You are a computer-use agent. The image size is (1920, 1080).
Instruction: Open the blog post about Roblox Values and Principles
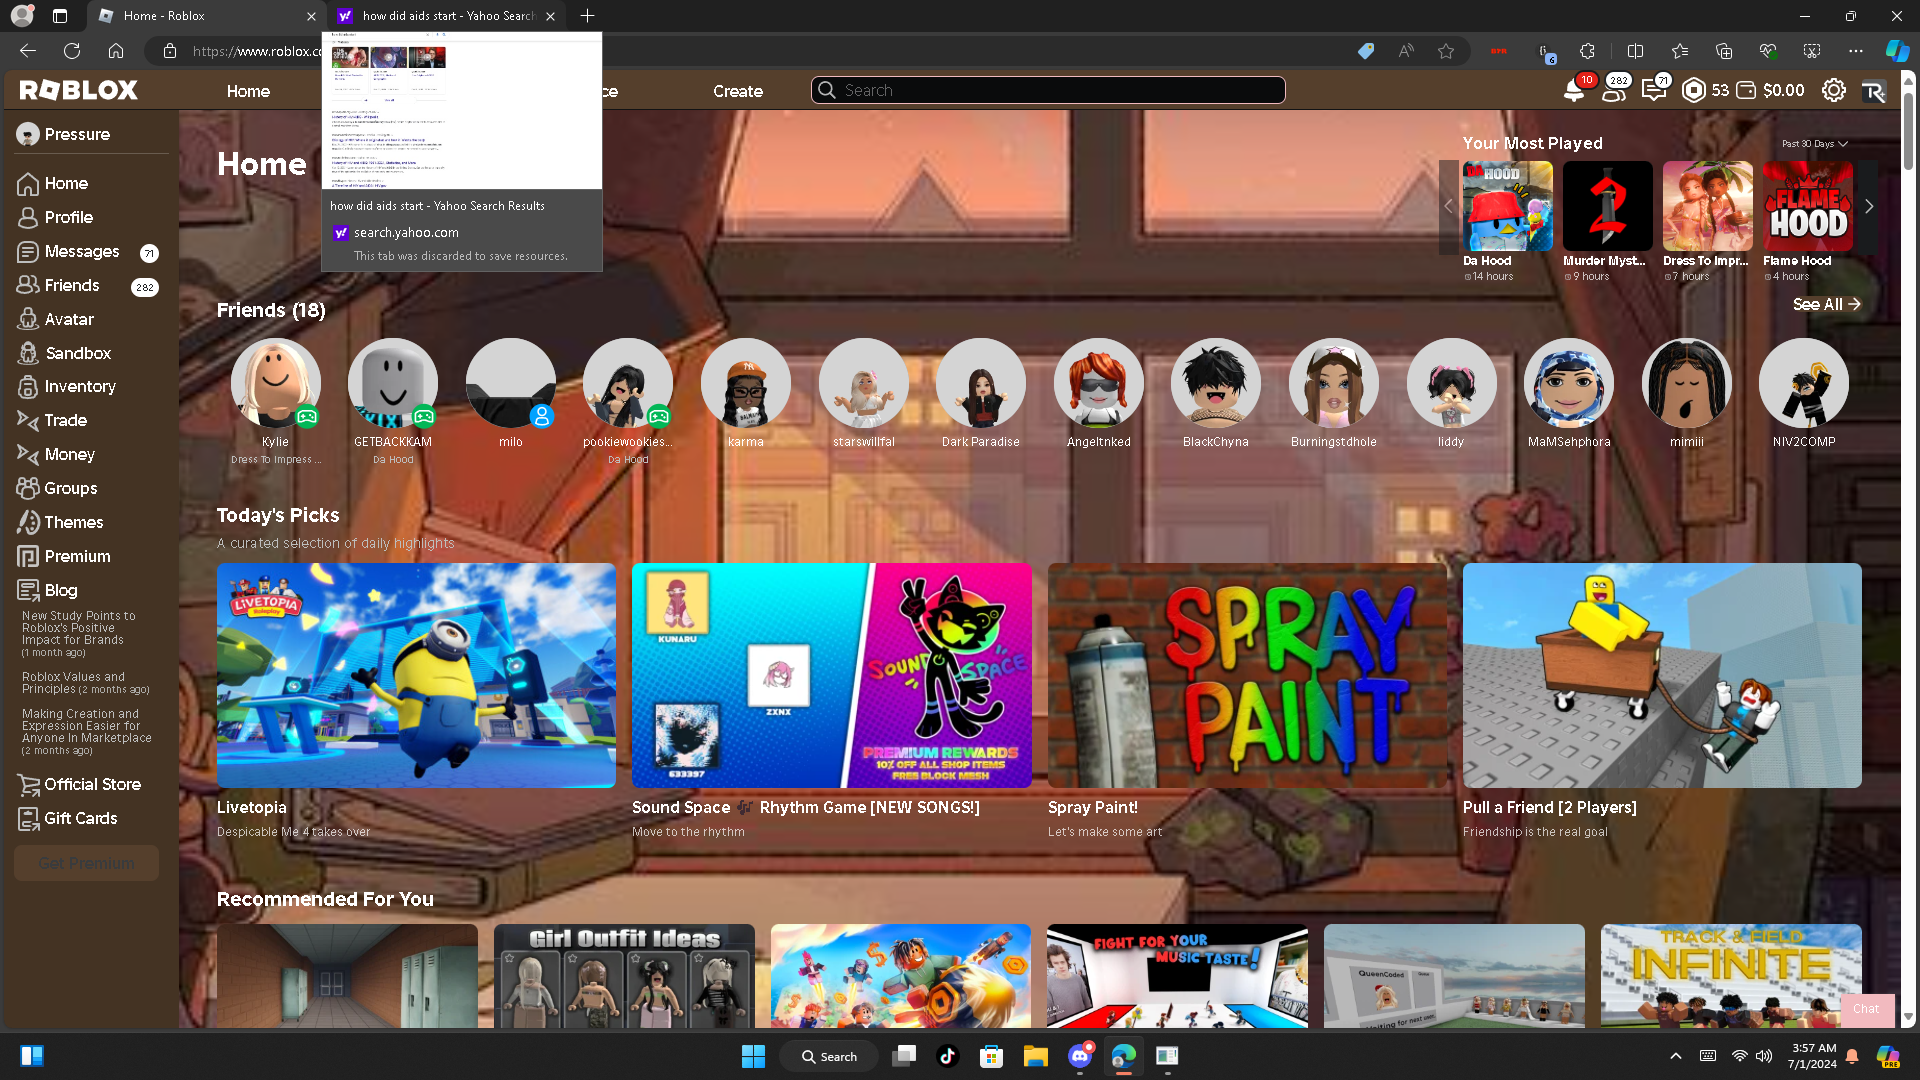tap(86, 683)
